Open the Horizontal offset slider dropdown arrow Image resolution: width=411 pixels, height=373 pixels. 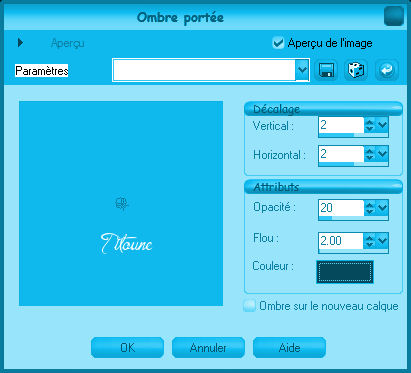point(383,154)
